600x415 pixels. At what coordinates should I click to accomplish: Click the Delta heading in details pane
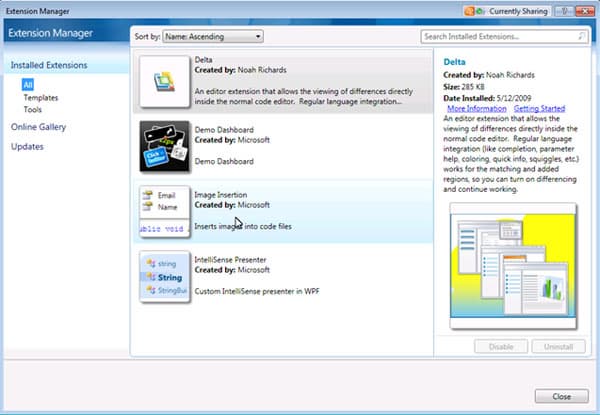(x=454, y=62)
